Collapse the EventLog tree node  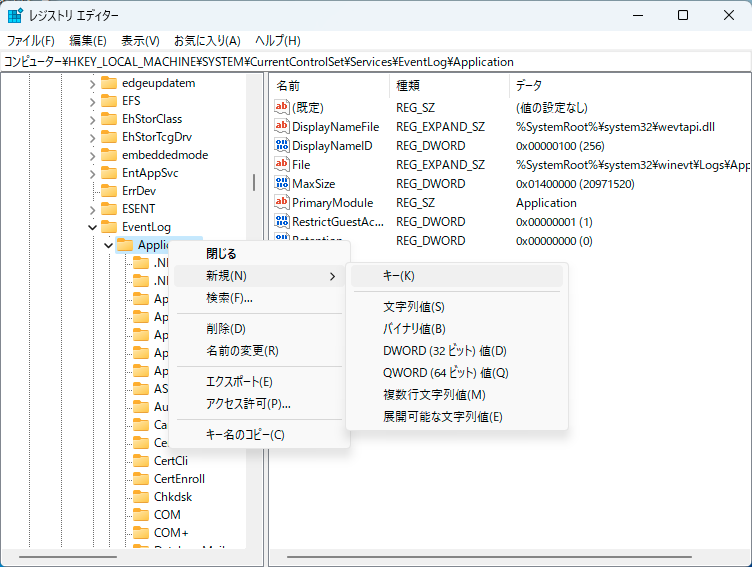[92, 227]
